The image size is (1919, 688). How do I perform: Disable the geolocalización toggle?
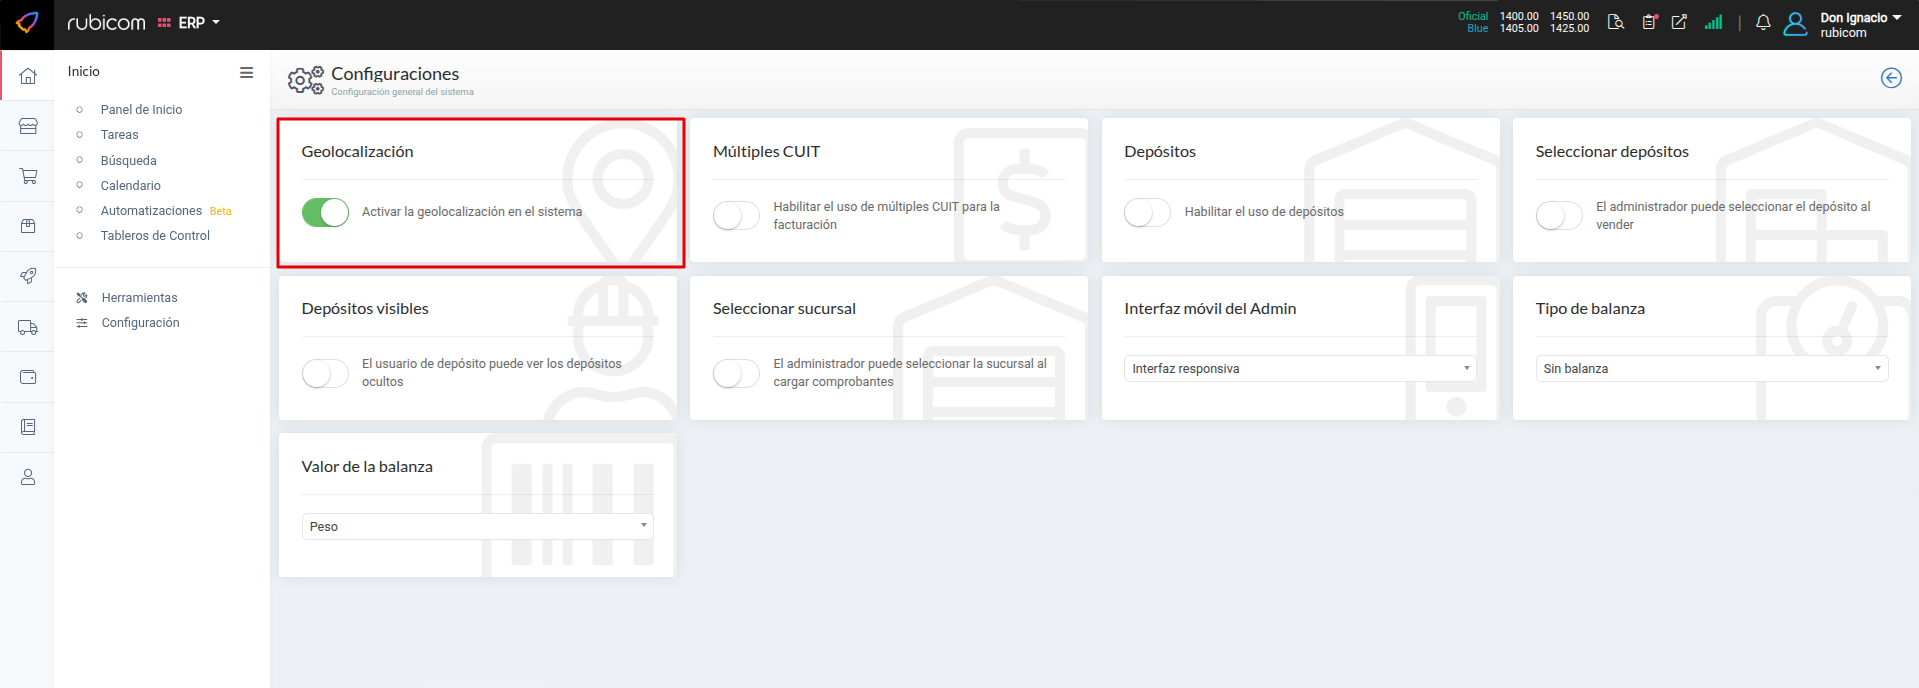coord(325,212)
